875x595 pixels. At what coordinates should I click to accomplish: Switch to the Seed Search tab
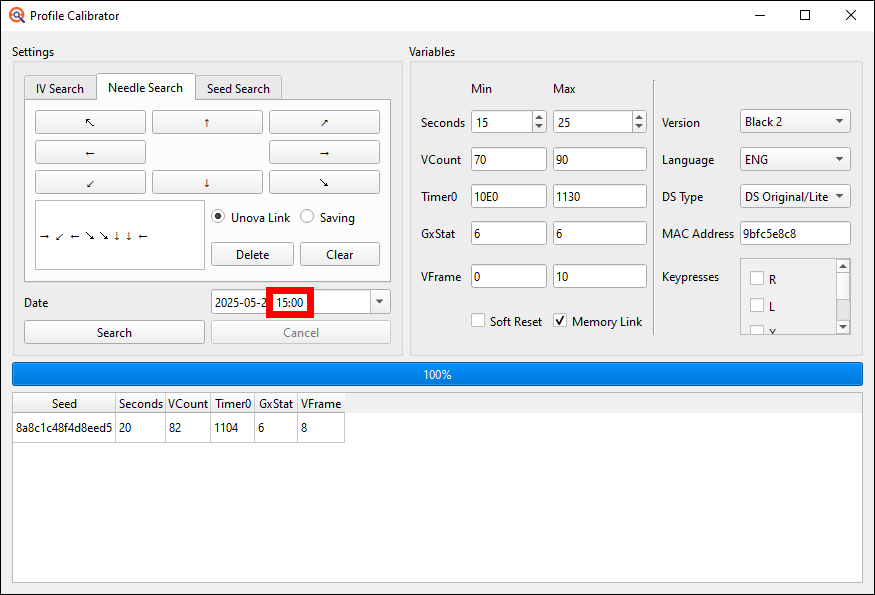pos(238,88)
